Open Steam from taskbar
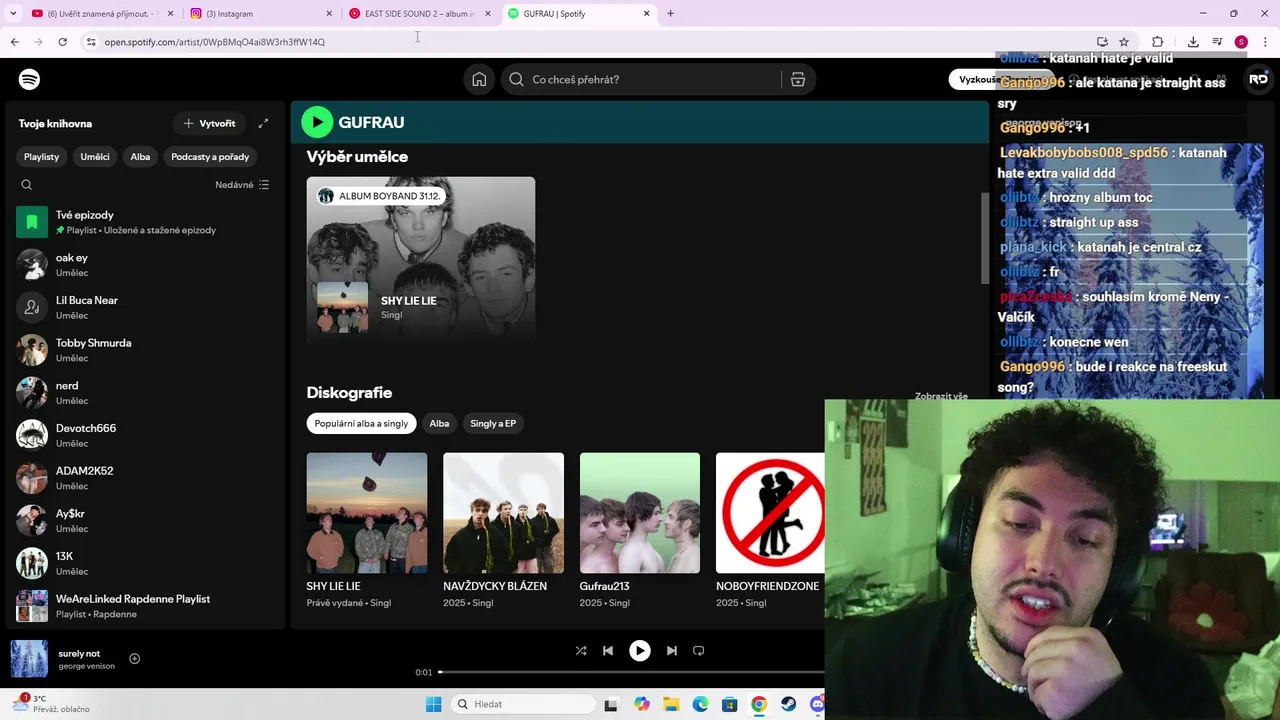The image size is (1280, 720). 788,704
